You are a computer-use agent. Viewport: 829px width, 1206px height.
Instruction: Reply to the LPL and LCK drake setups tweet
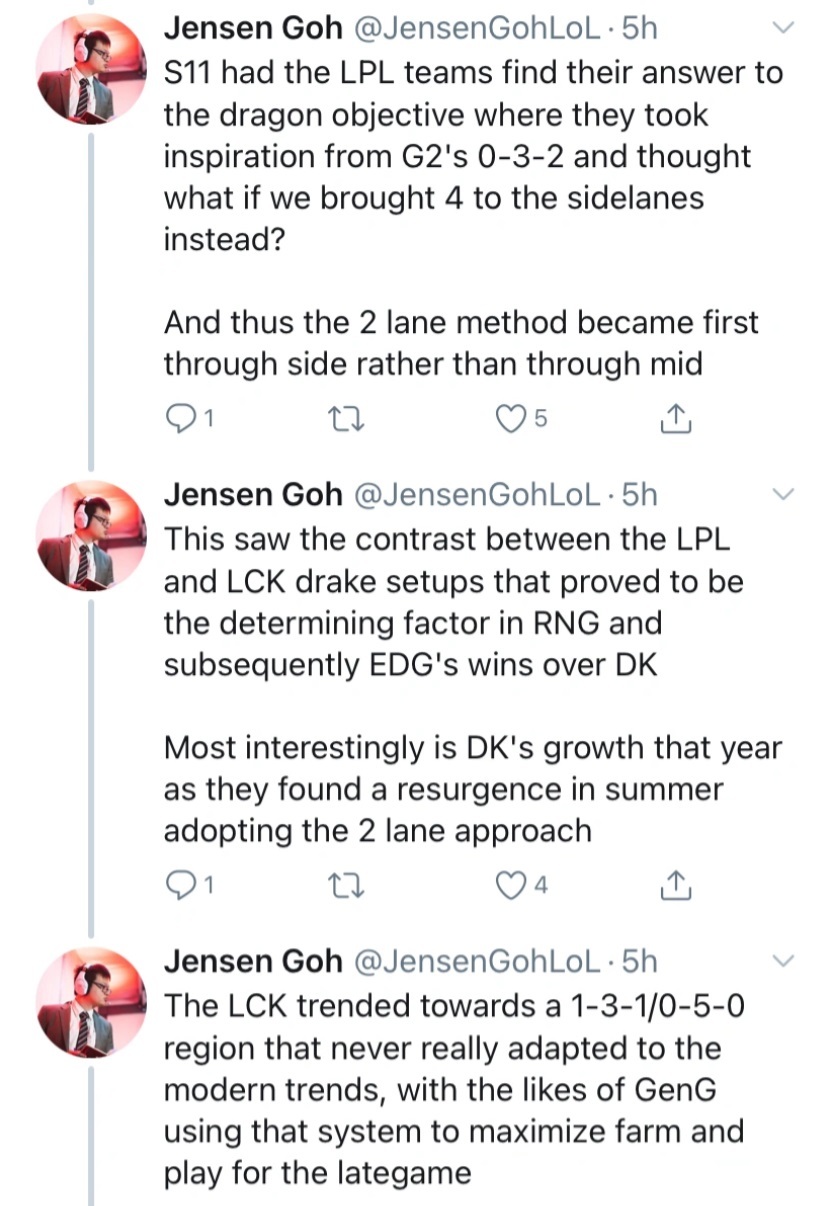[178, 884]
